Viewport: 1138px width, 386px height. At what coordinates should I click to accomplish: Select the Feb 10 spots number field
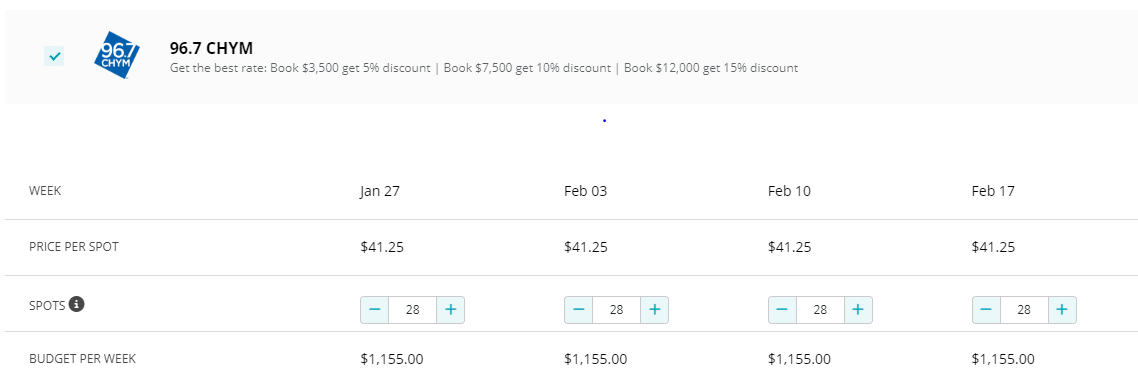coord(821,310)
